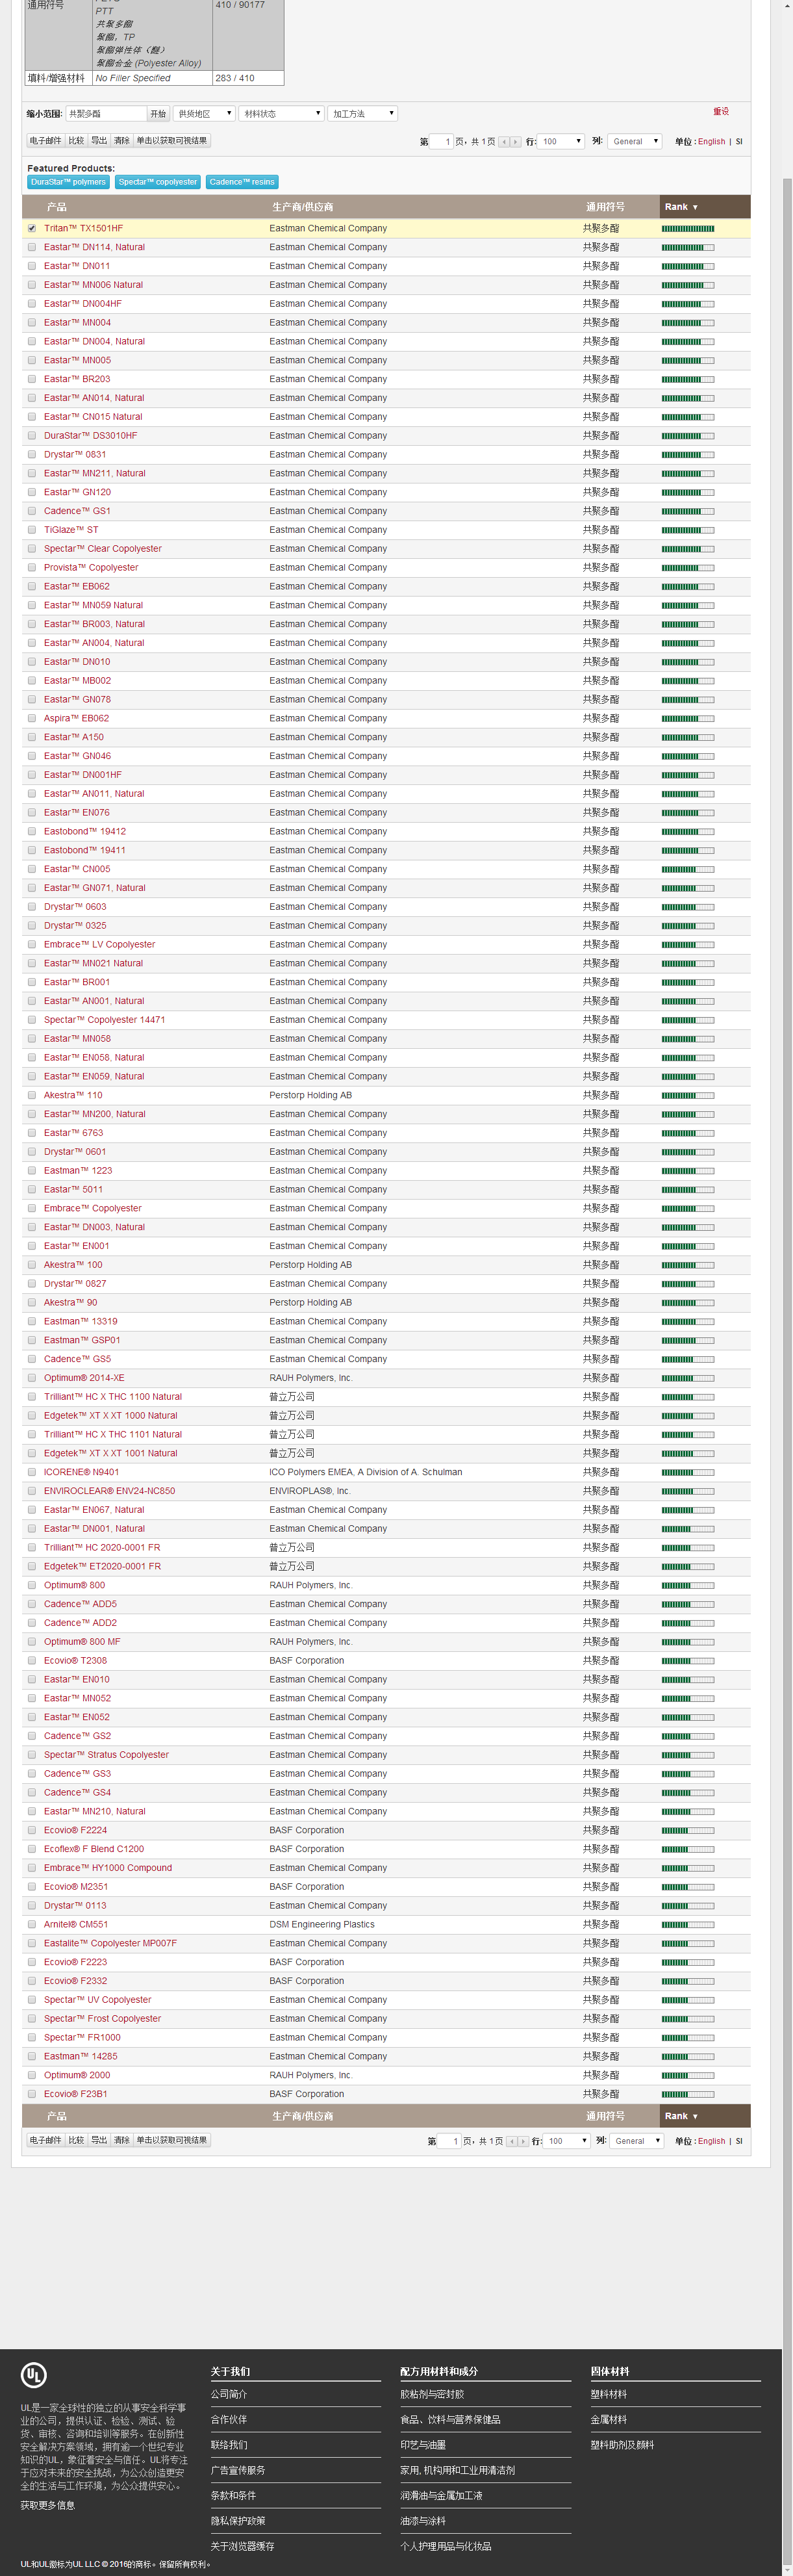Viewport: 793px width, 2576px height.
Task: Select the ICORENE® N9401 checkbox
Action: click(32, 1472)
